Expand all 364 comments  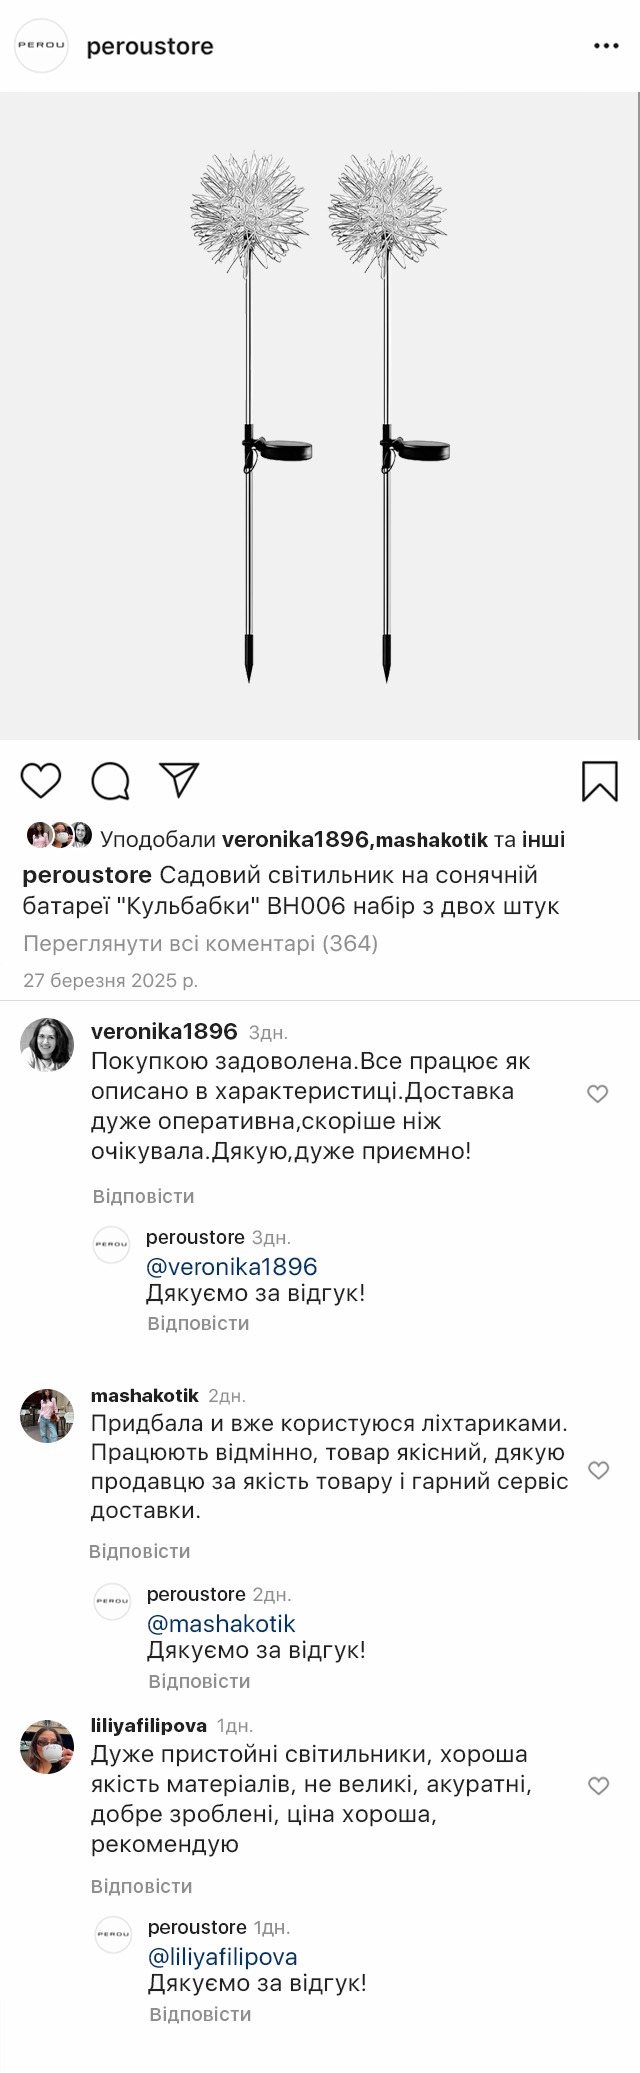200,943
